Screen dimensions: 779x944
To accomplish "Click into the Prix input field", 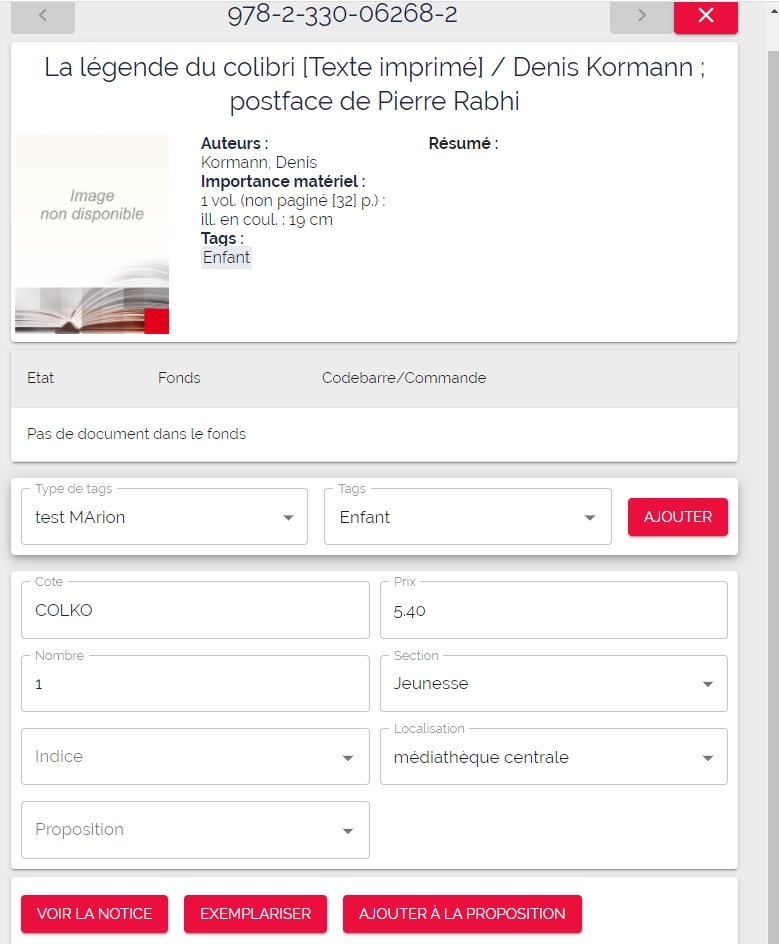I will pyautogui.click(x=554, y=610).
